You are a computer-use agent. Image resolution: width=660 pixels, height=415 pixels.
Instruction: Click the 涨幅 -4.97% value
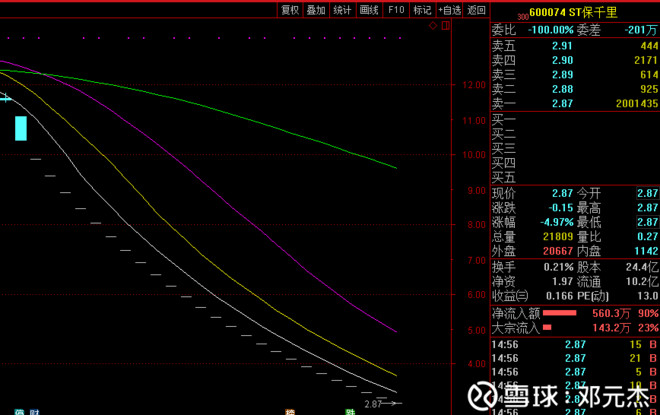click(557, 222)
